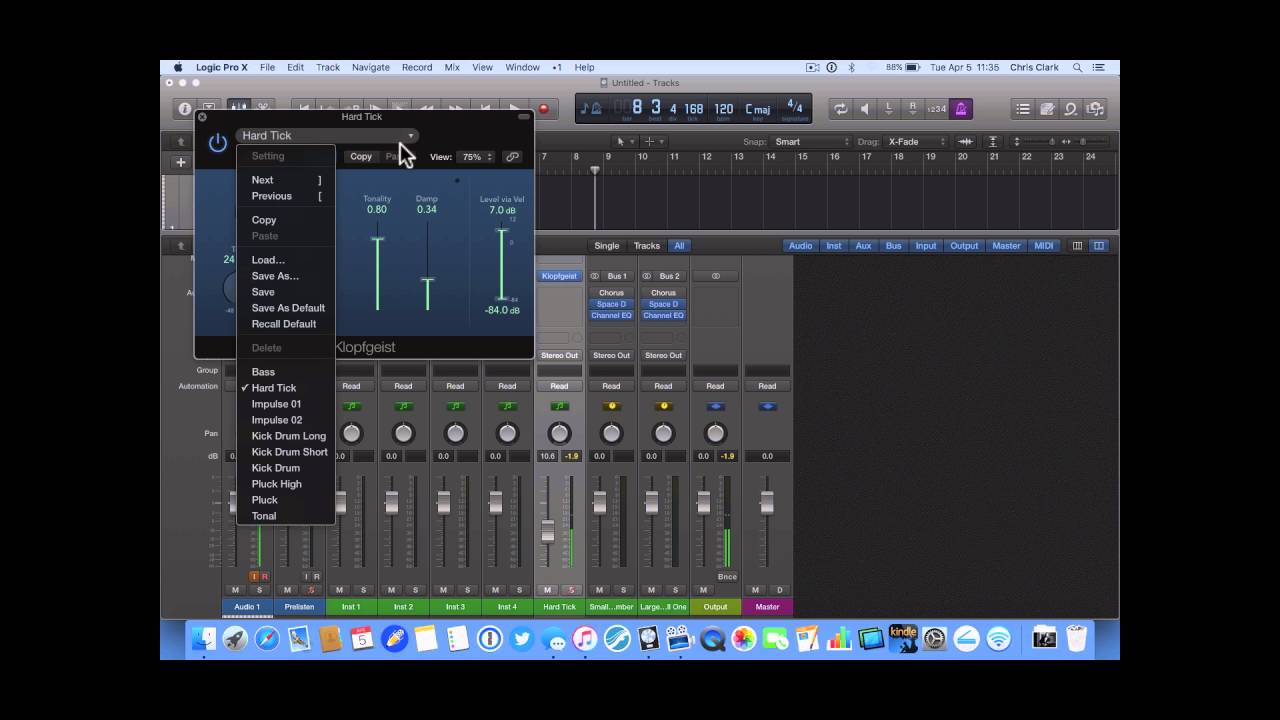Open Twitter from the Dock

point(521,639)
